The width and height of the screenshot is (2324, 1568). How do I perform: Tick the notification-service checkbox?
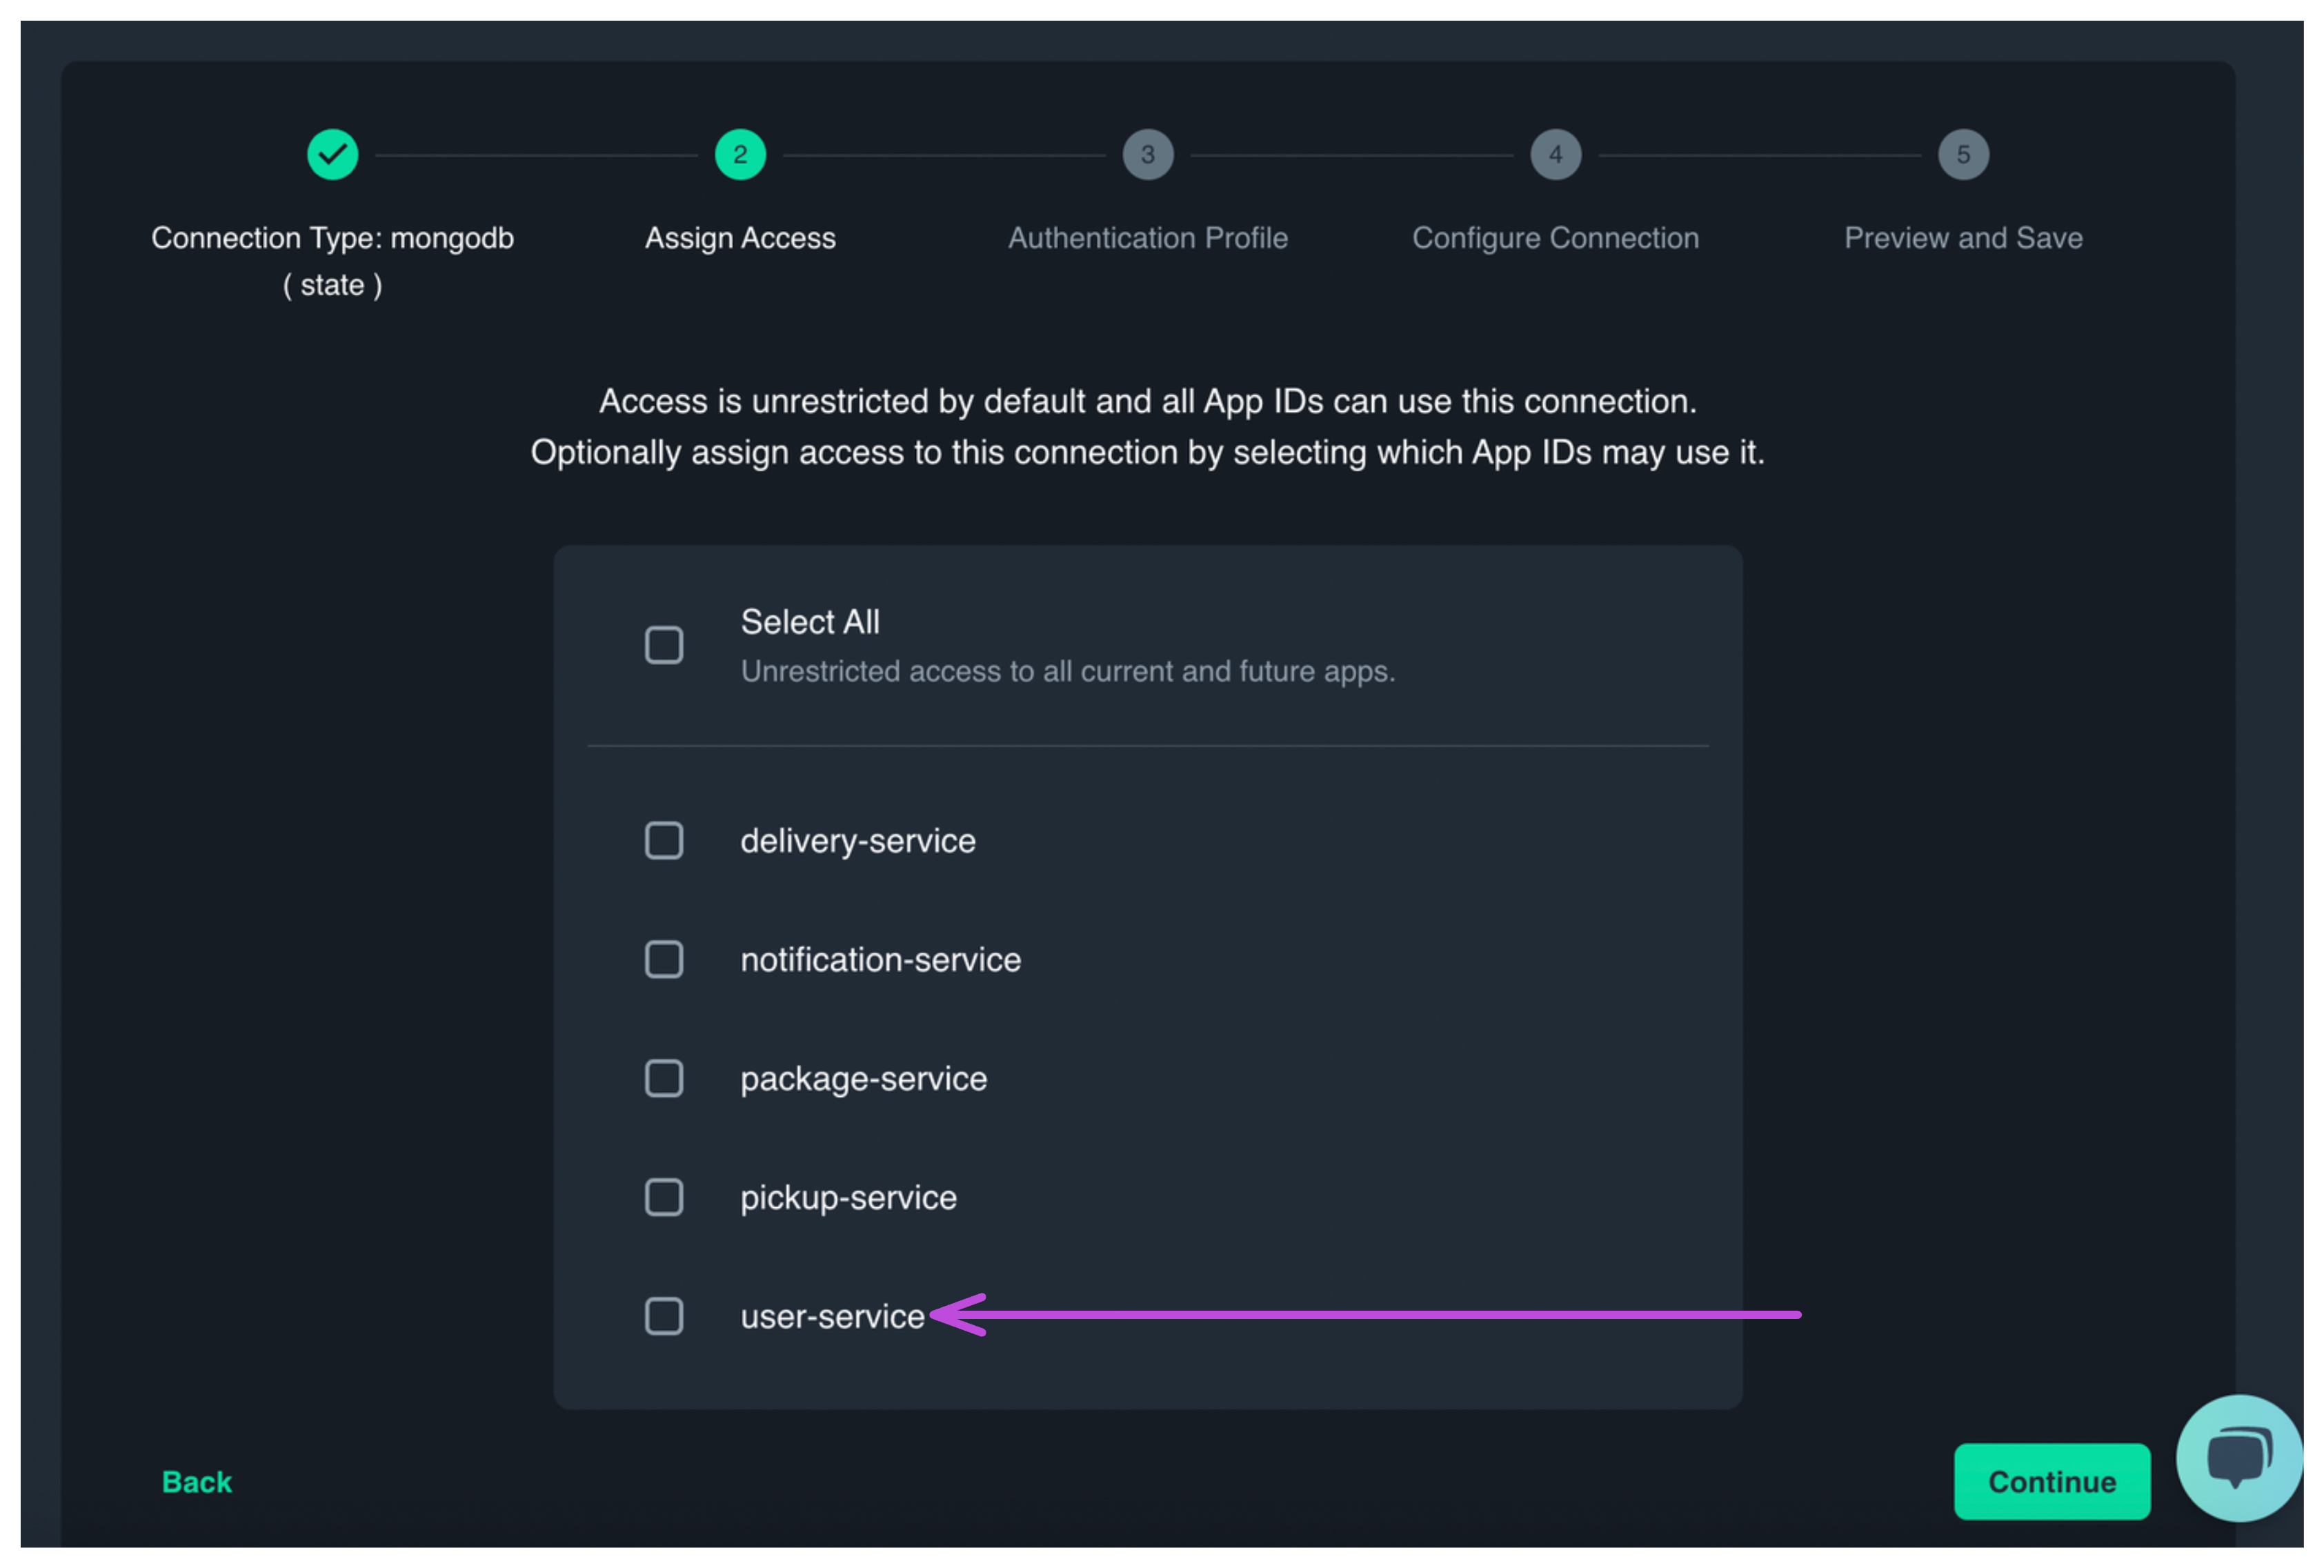tap(664, 959)
